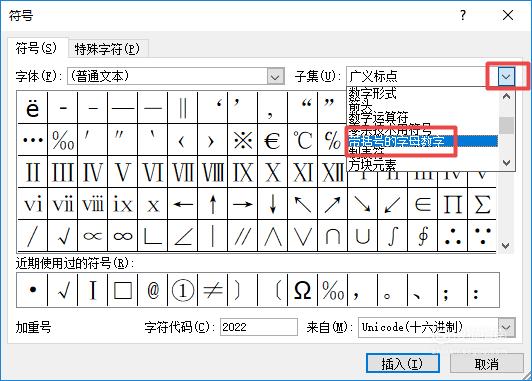Open dialog help with the ? button

(x=463, y=15)
